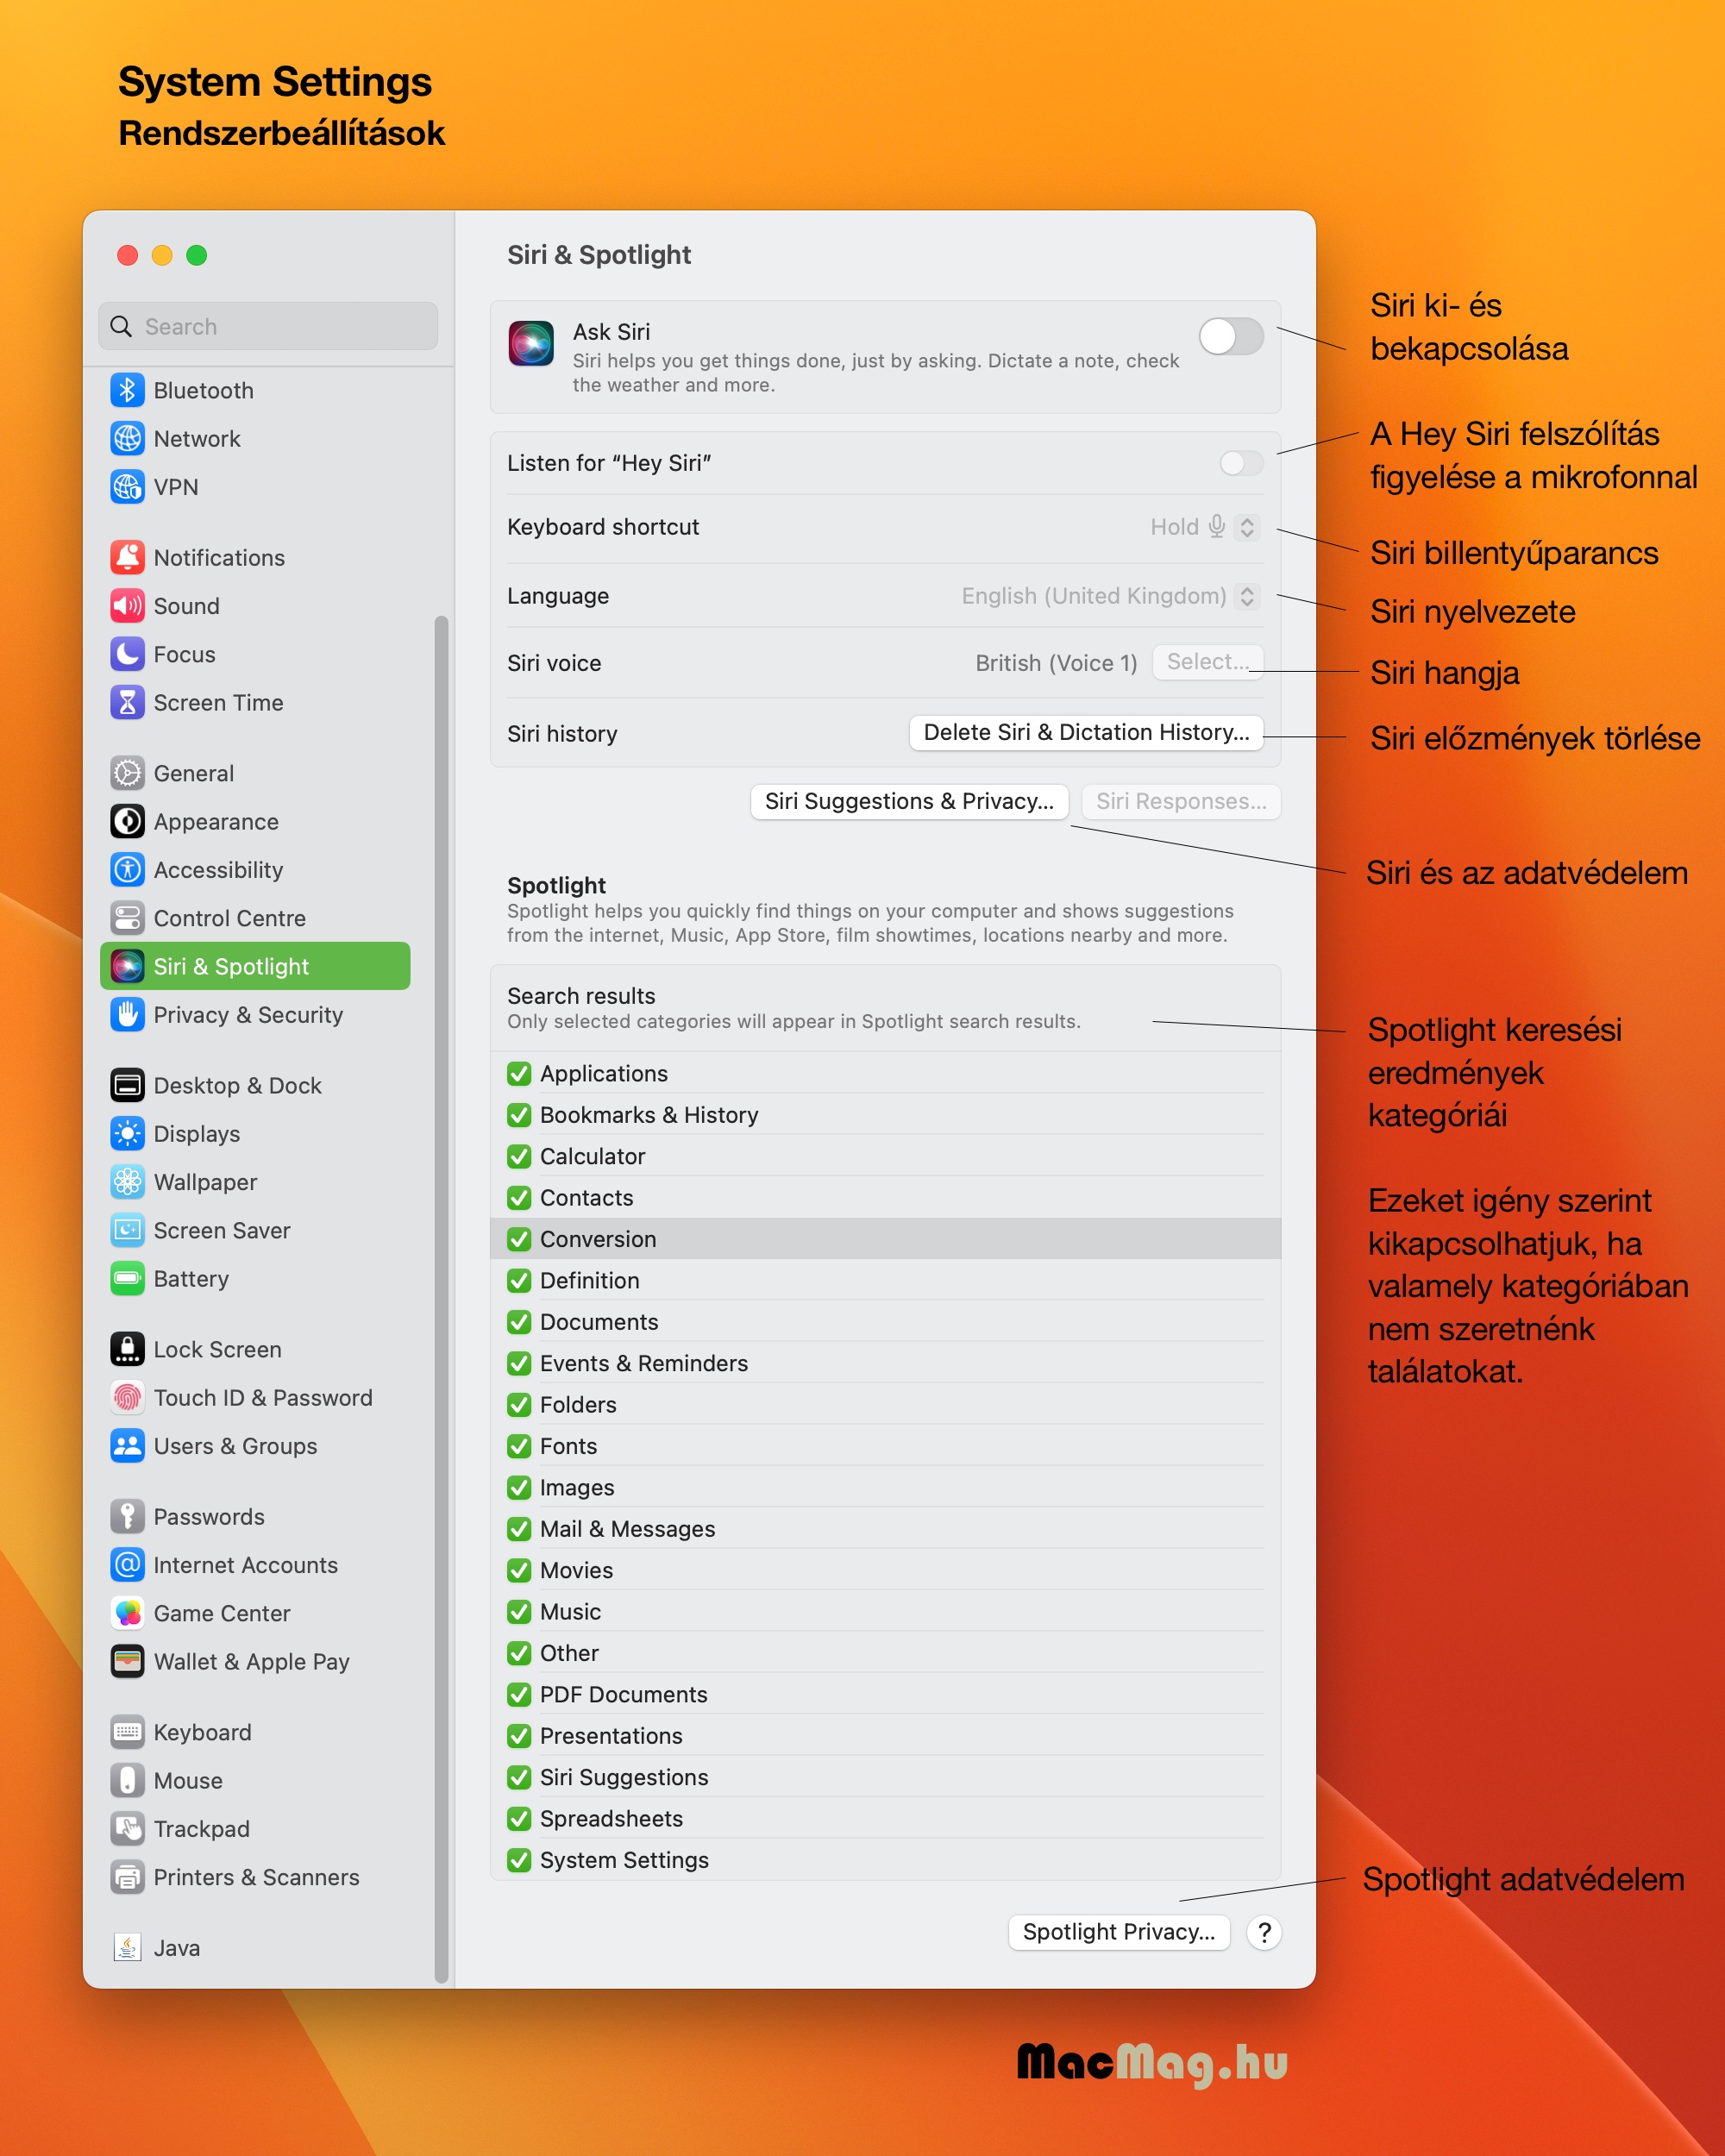Image resolution: width=1725 pixels, height=2156 pixels.
Task: Click the Users & Groups icon
Action: (x=127, y=1446)
